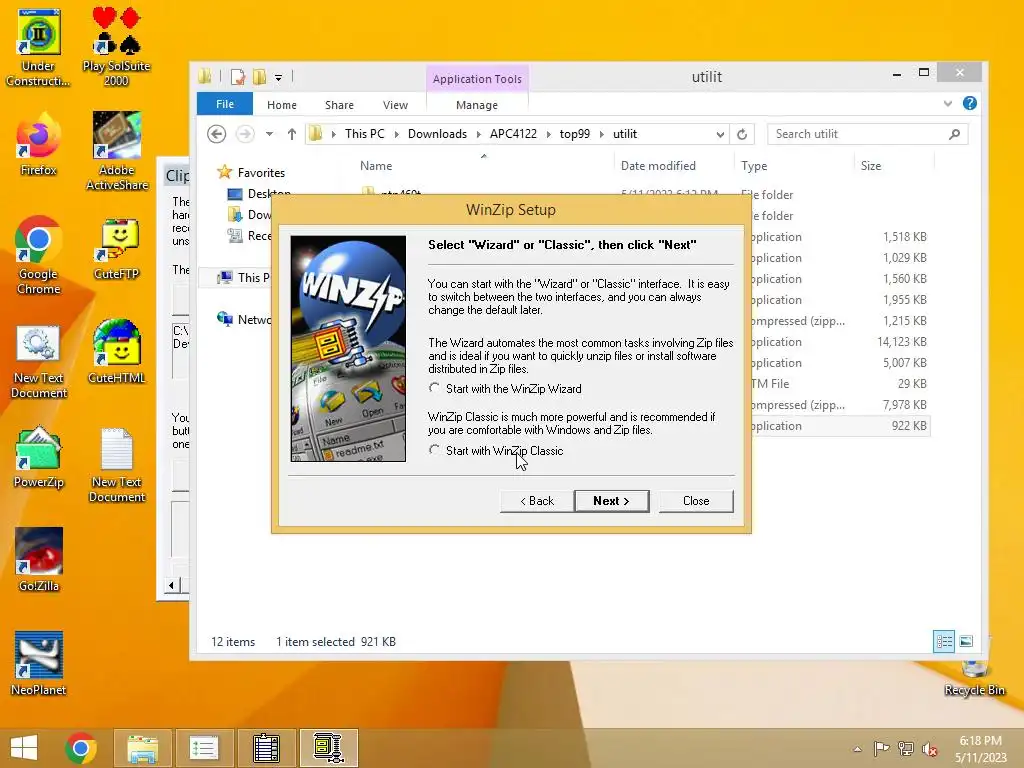Expand the arrow after top99 breadcrumb
This screenshot has height=768, width=1024.
(x=601, y=134)
